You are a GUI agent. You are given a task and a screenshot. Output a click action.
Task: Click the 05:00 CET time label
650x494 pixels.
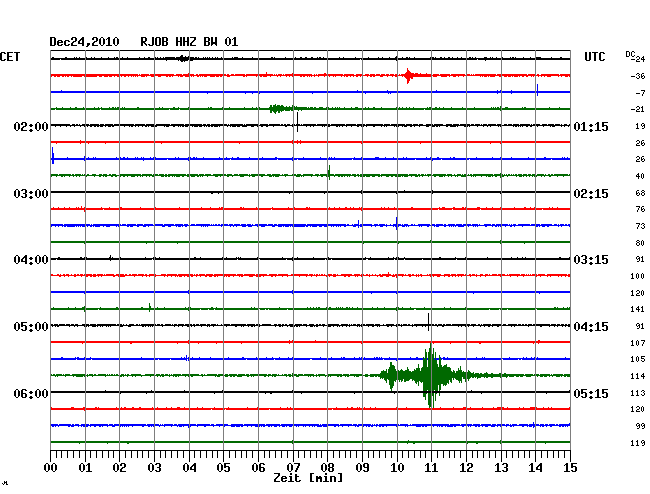point(31,327)
